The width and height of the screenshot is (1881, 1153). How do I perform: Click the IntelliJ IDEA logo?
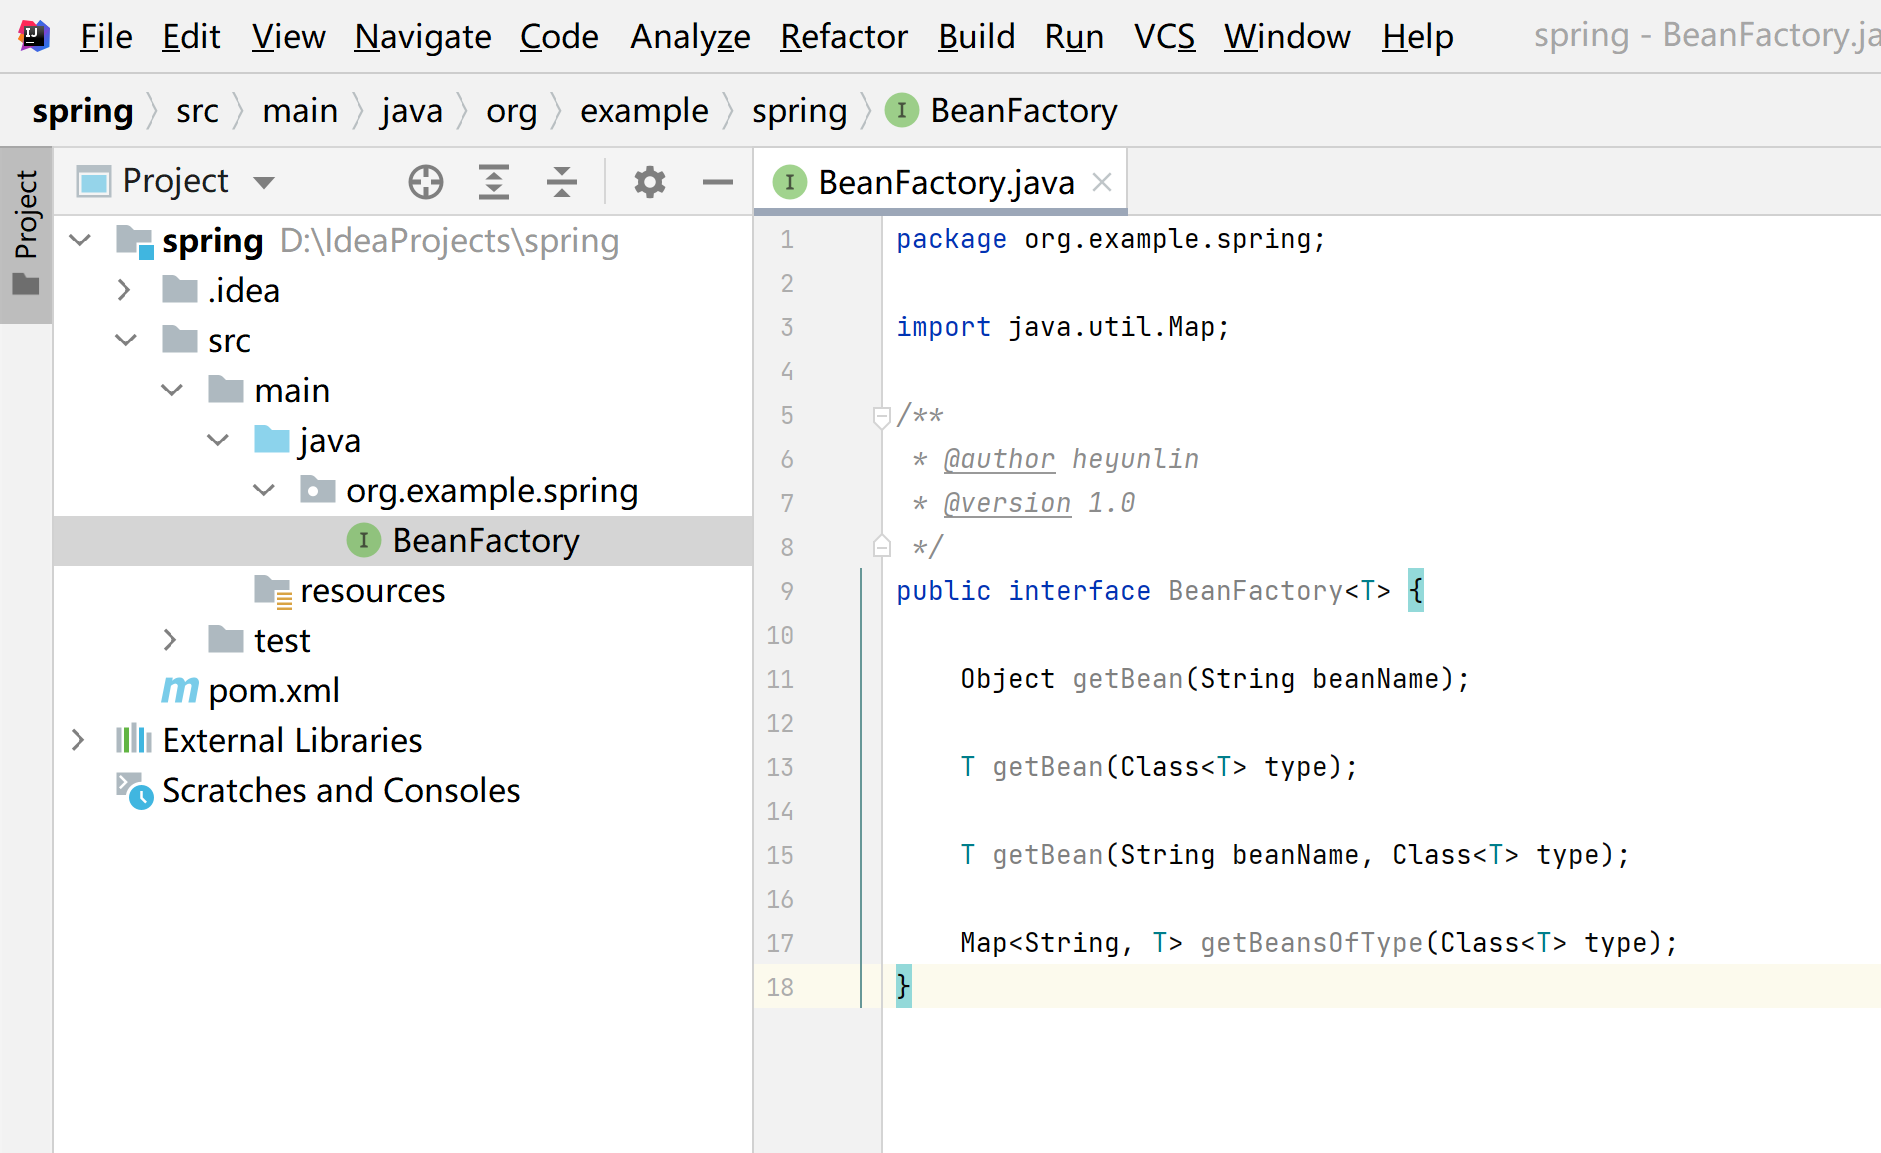(33, 35)
